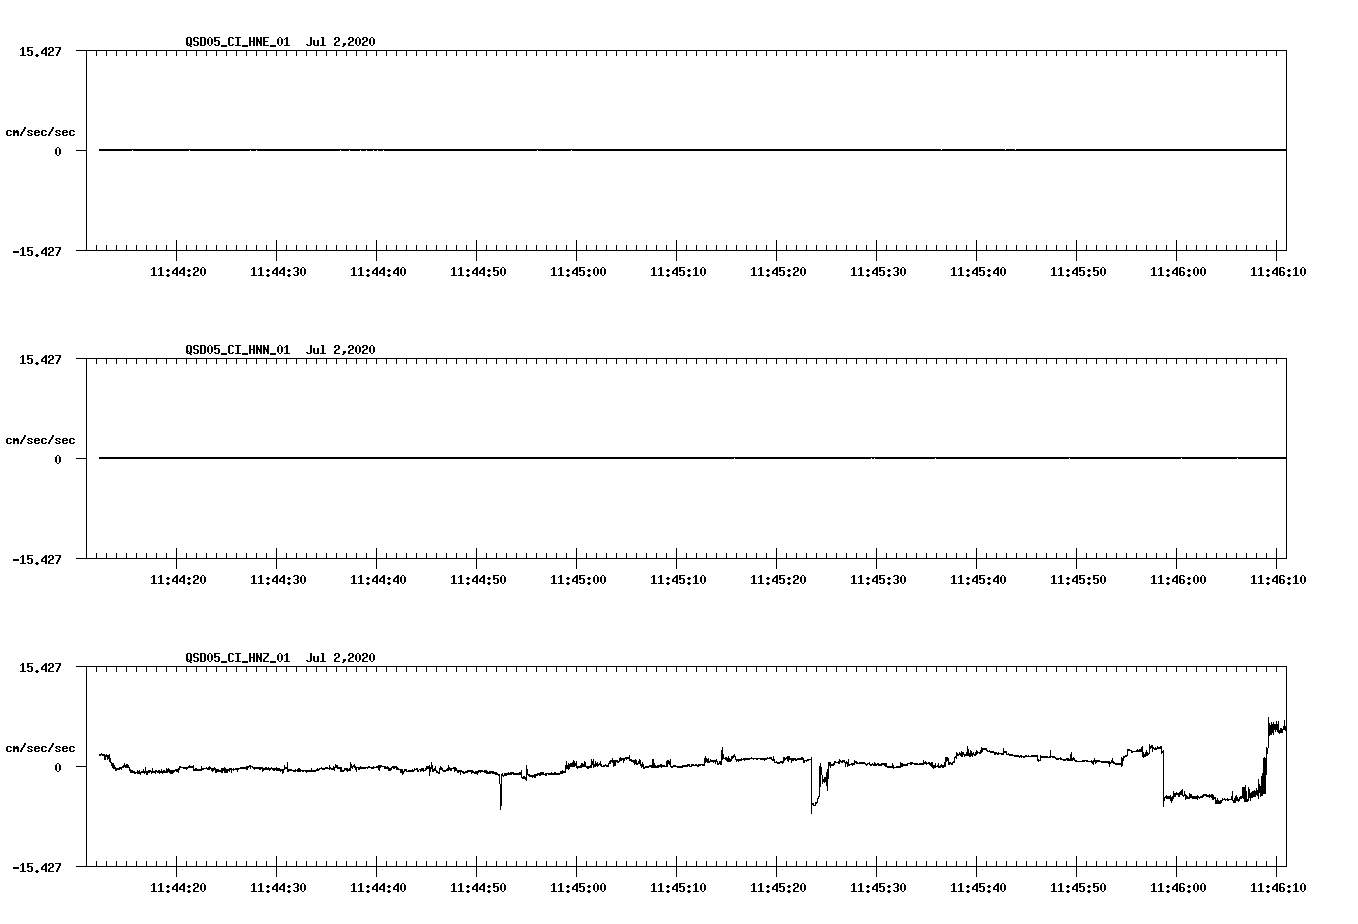Click the -15.427 lower limit of HNZ plot
Image resolution: width=1358 pixels, height=924 pixels.
coord(36,867)
